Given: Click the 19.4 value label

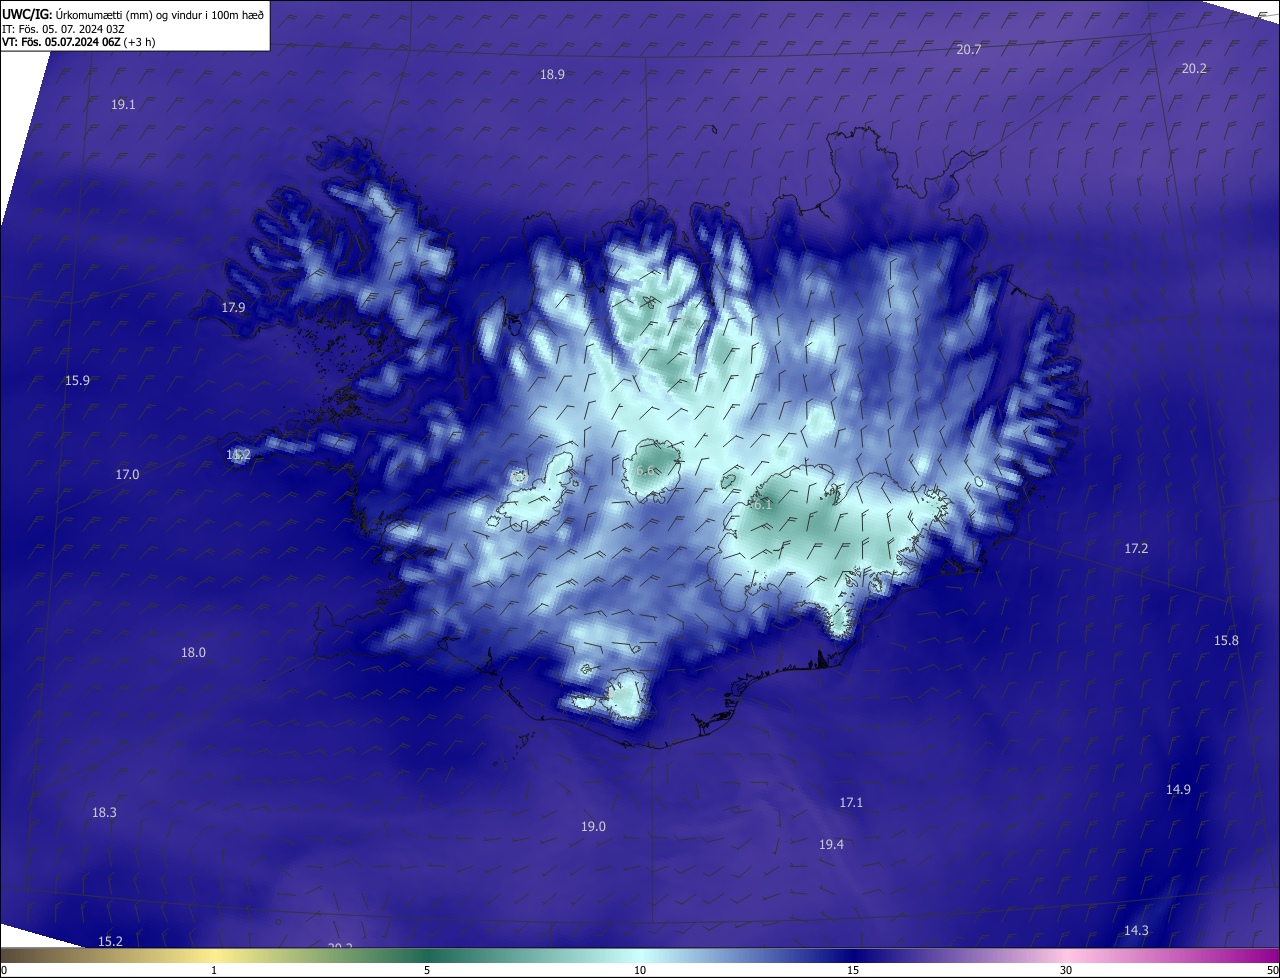Looking at the screenshot, I should click(x=831, y=844).
